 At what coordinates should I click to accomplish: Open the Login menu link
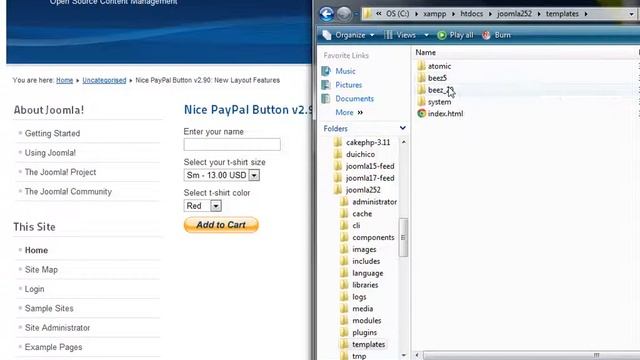click(x=34, y=289)
